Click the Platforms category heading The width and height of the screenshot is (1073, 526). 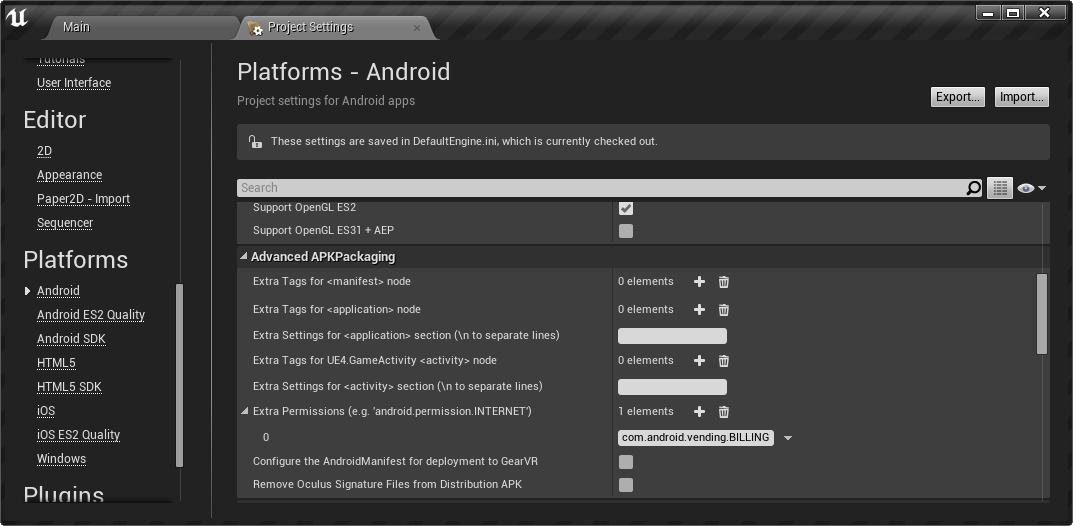click(76, 260)
